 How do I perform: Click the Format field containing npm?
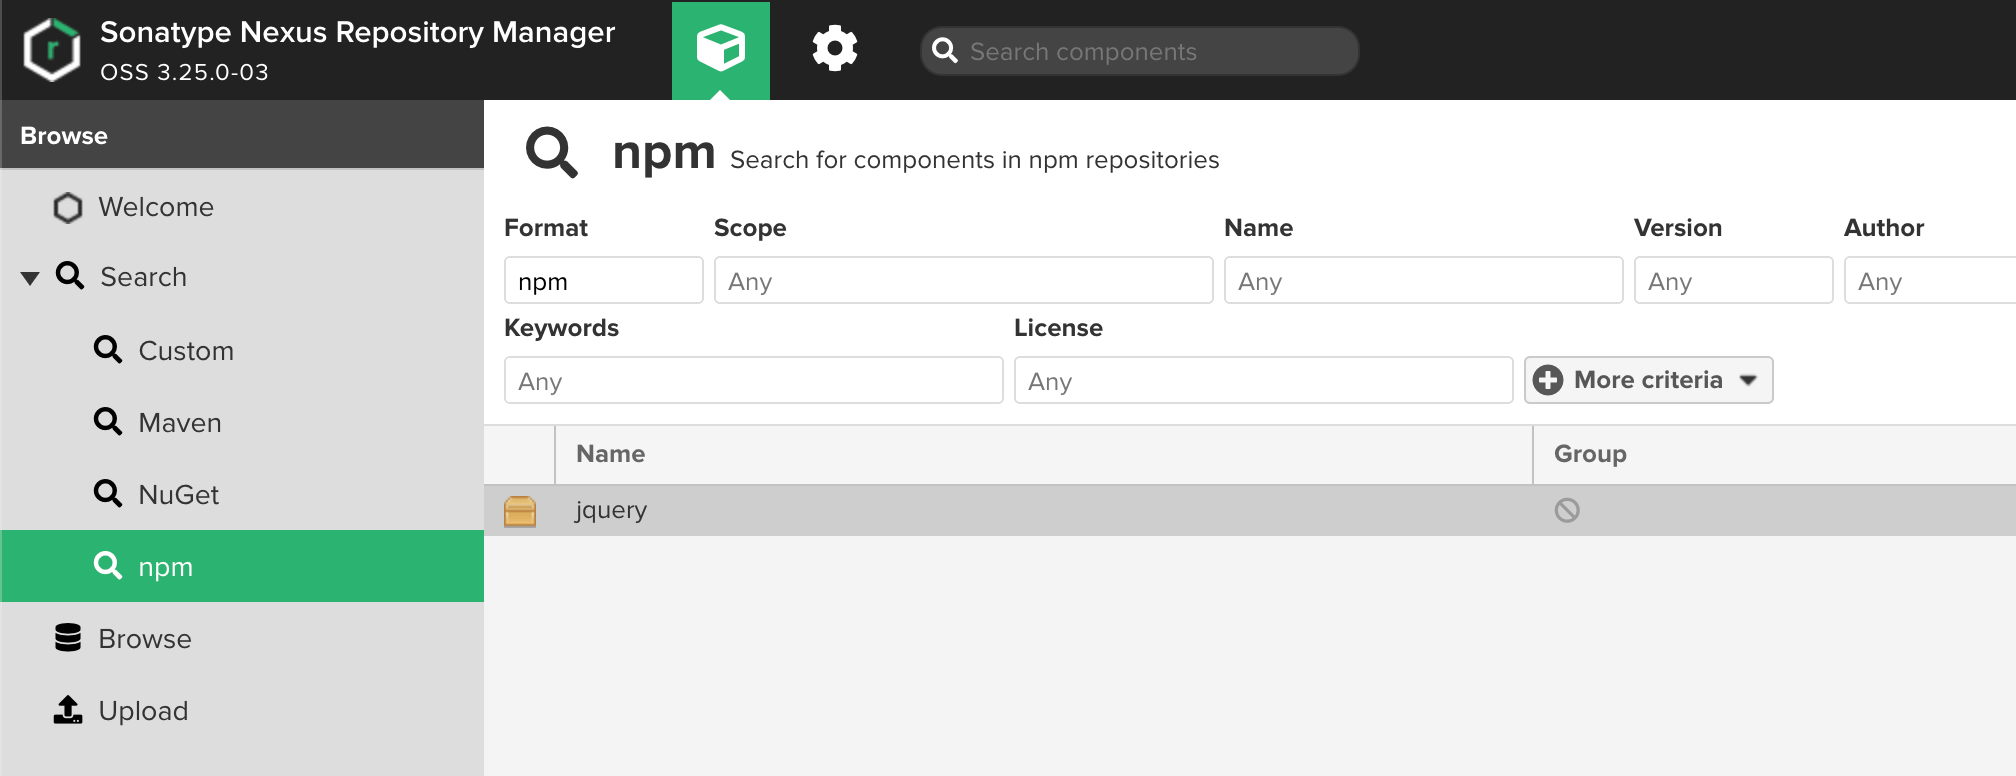(604, 281)
